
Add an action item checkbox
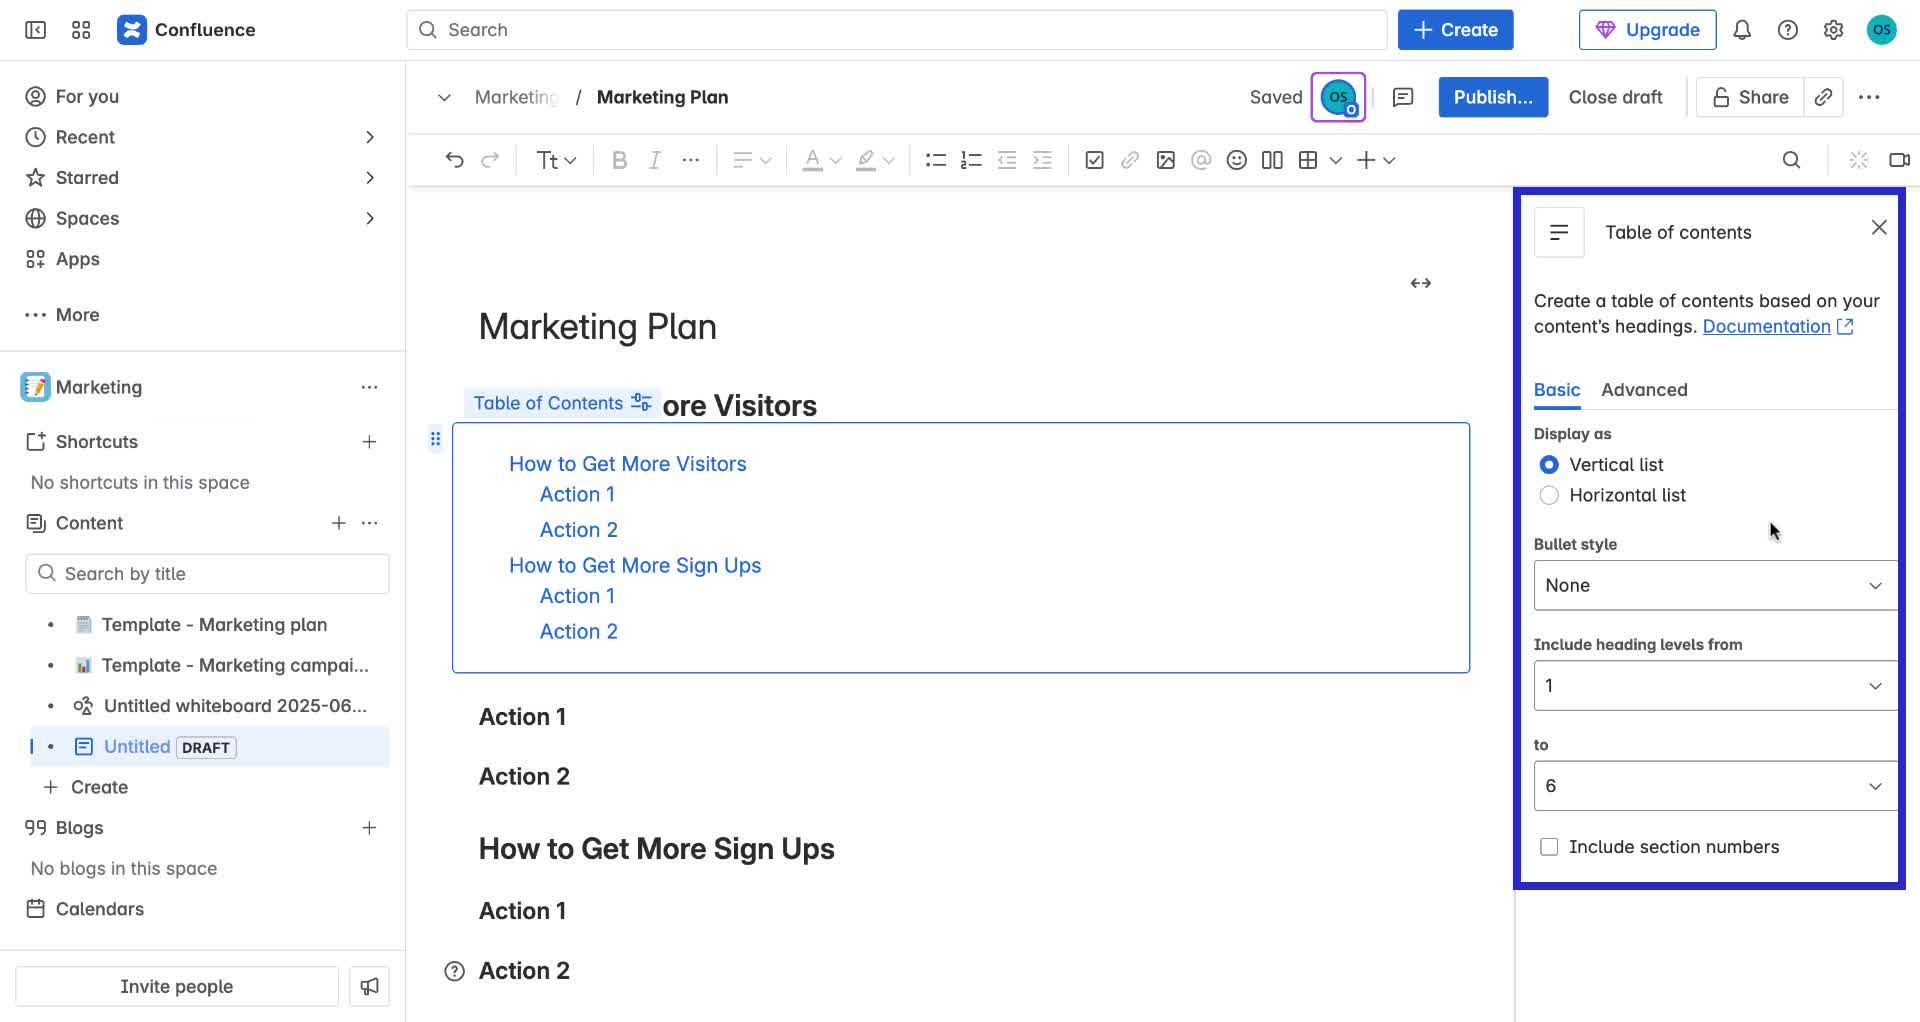click(1095, 160)
